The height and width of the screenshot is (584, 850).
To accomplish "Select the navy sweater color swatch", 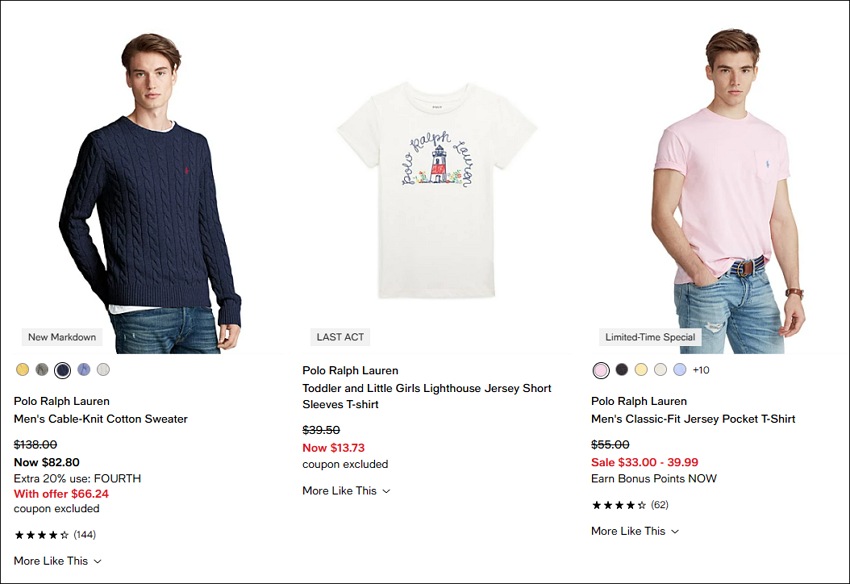I will [x=62, y=370].
